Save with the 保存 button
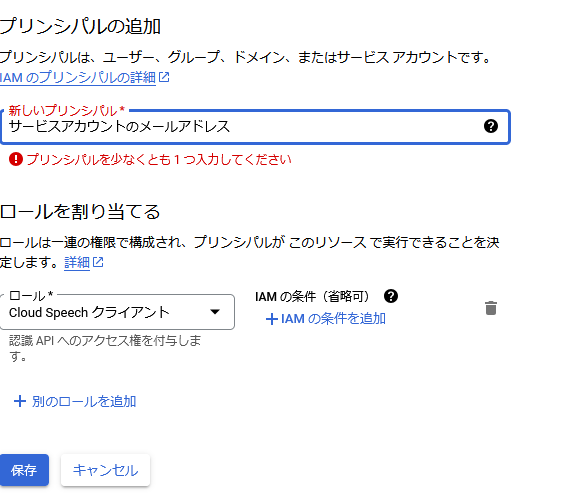This screenshot has width=568, height=496. point(24,470)
